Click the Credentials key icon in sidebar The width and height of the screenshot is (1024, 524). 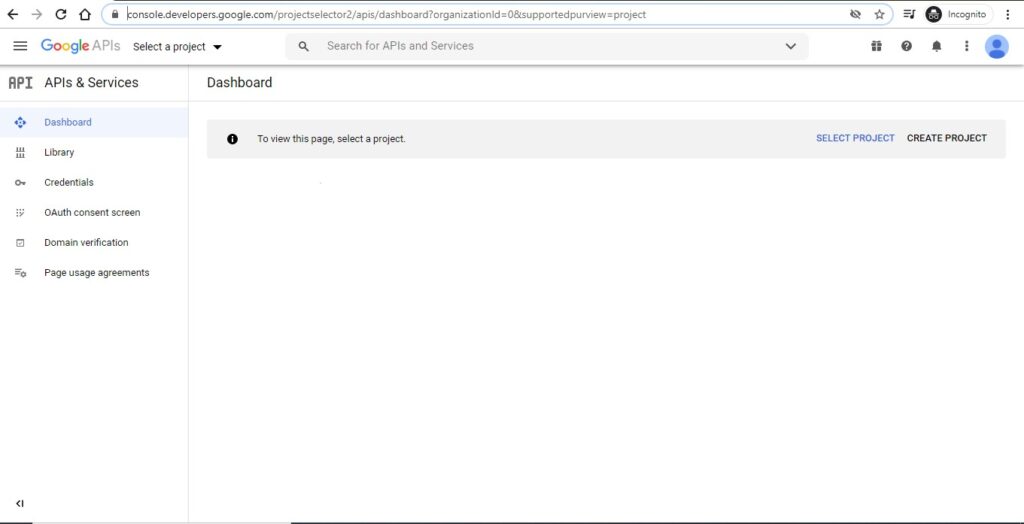coord(20,183)
